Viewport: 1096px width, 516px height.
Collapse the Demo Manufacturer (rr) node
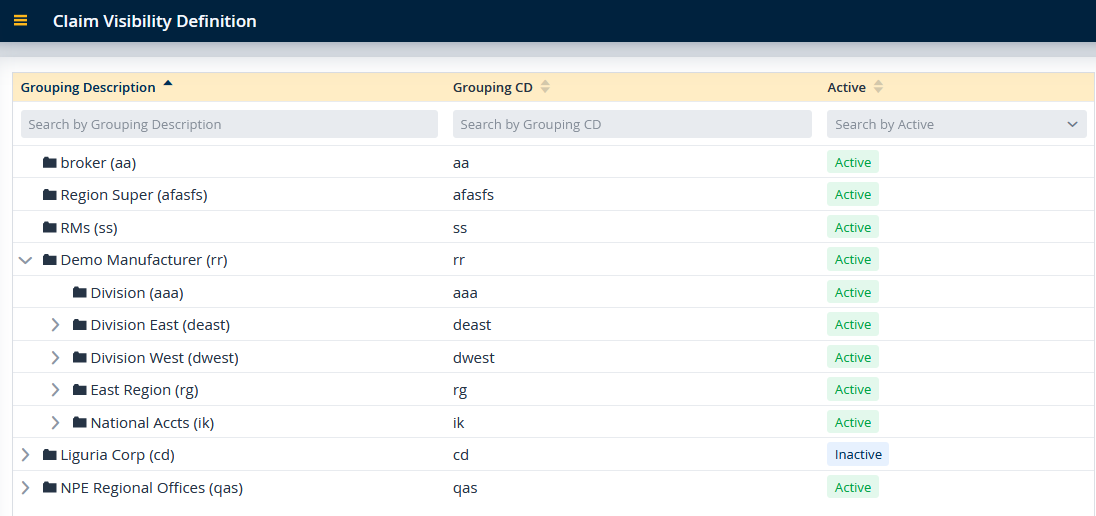[26, 260]
